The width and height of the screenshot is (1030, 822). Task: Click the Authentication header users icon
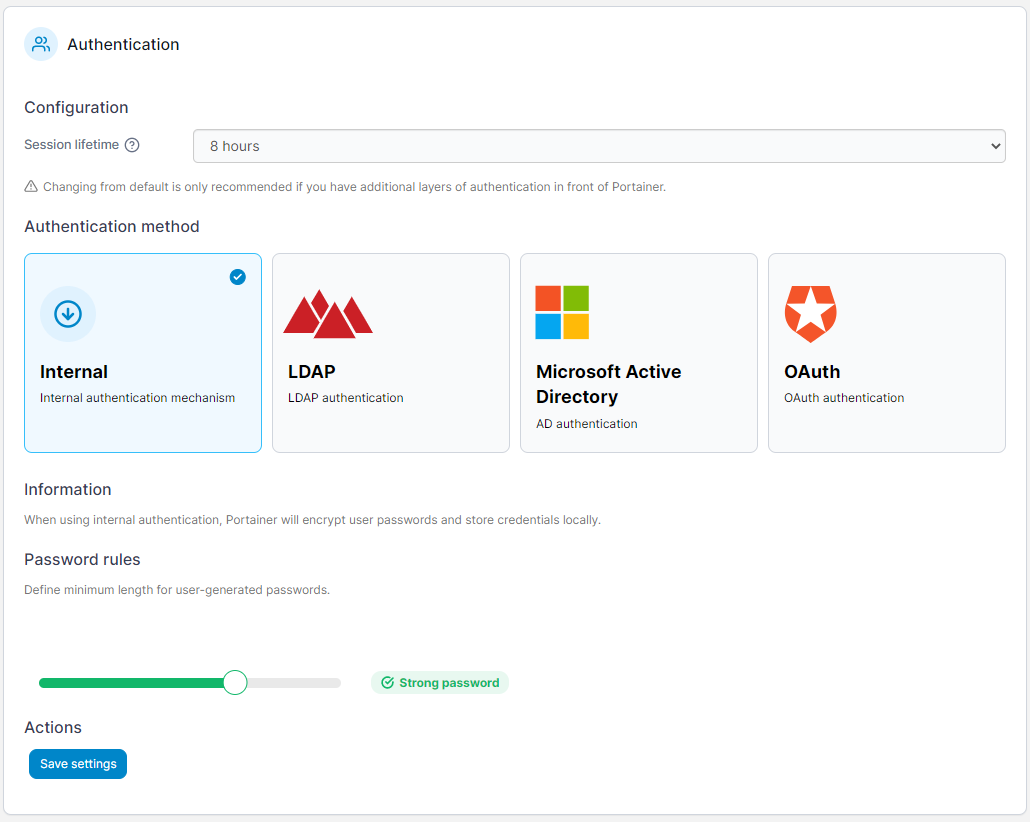click(40, 44)
